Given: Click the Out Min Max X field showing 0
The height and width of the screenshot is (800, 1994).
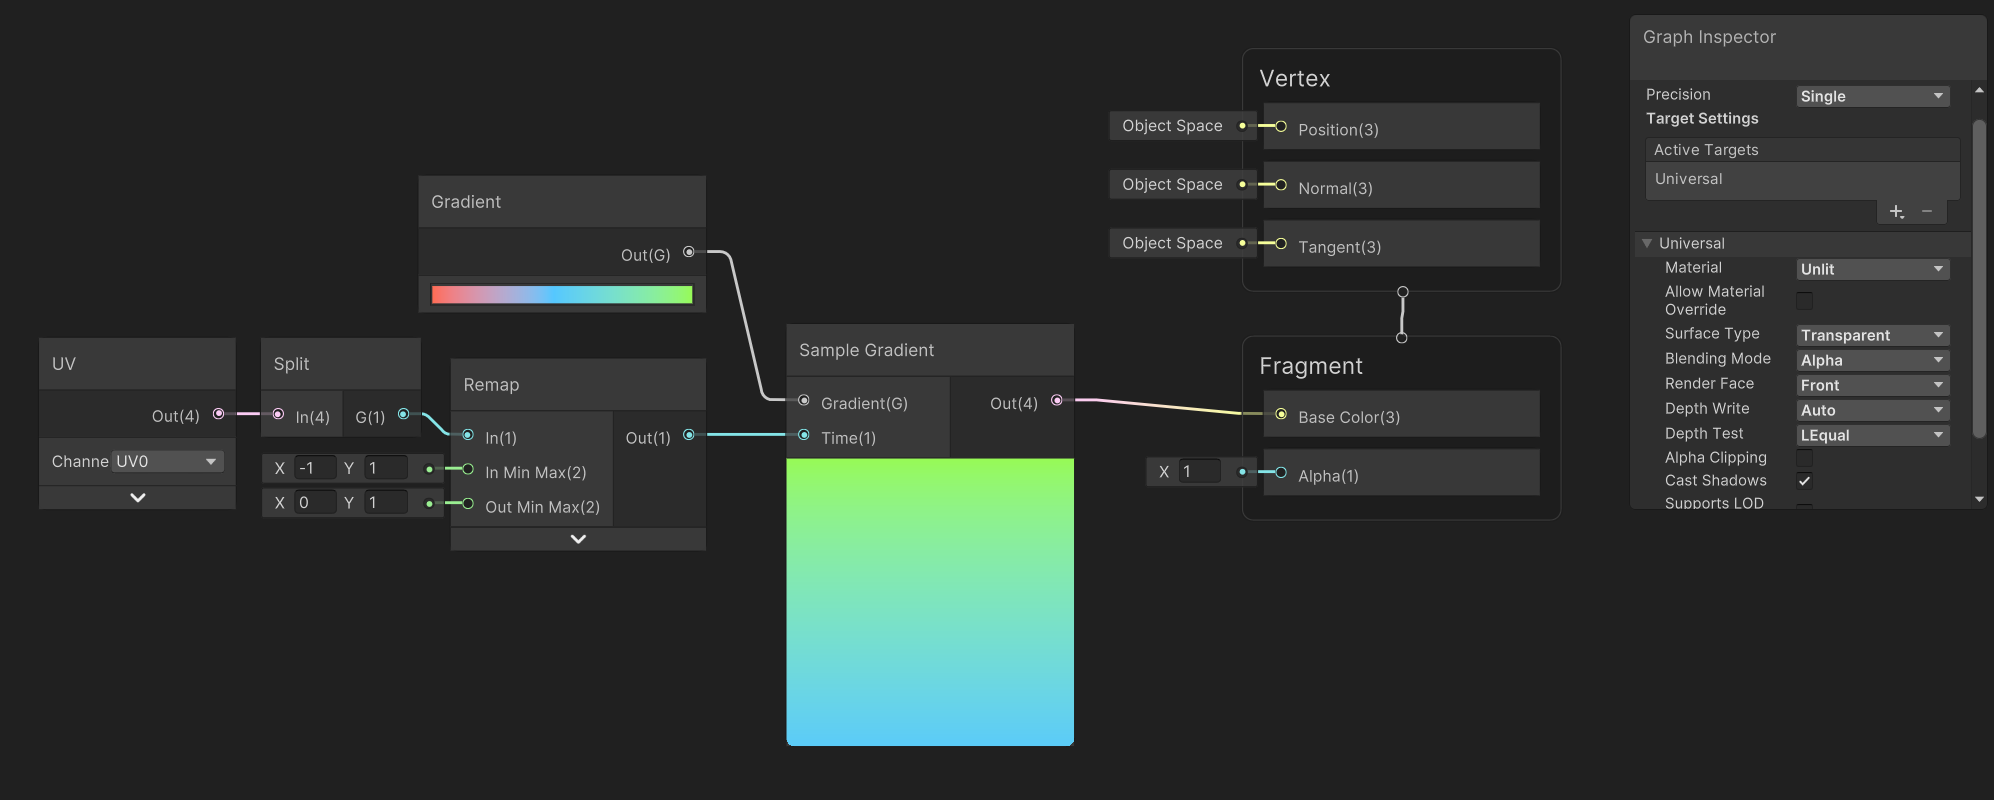Looking at the screenshot, I should 315,502.
